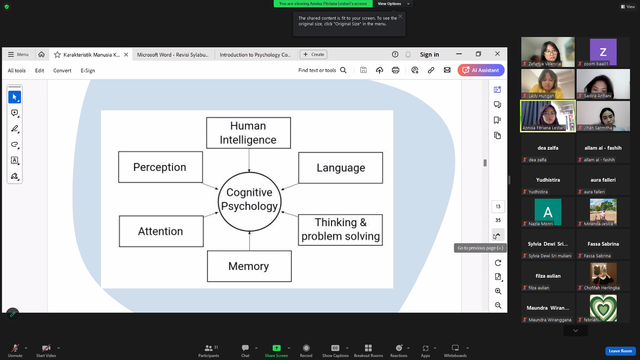Open the bookmarks panel
640x360 pixels.
click(x=497, y=120)
